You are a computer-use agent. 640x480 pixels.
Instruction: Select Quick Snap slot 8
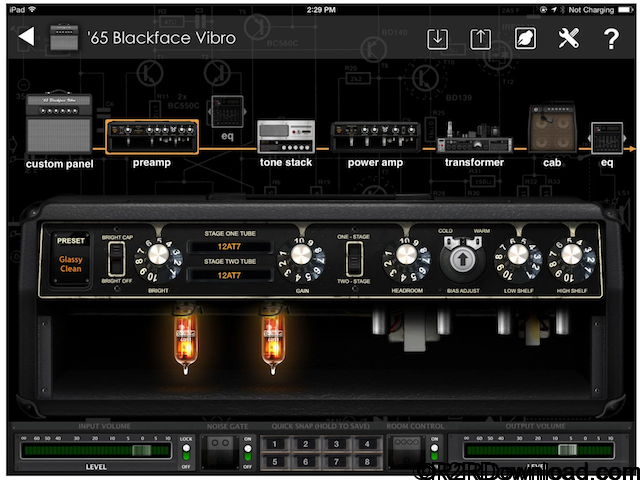[367, 462]
